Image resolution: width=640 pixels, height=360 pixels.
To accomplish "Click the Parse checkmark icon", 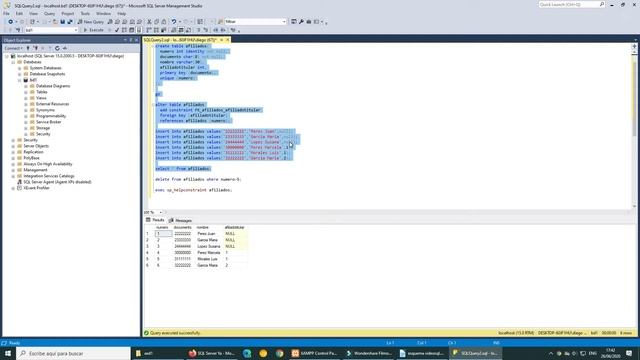I will pyautogui.click(x=117, y=30).
